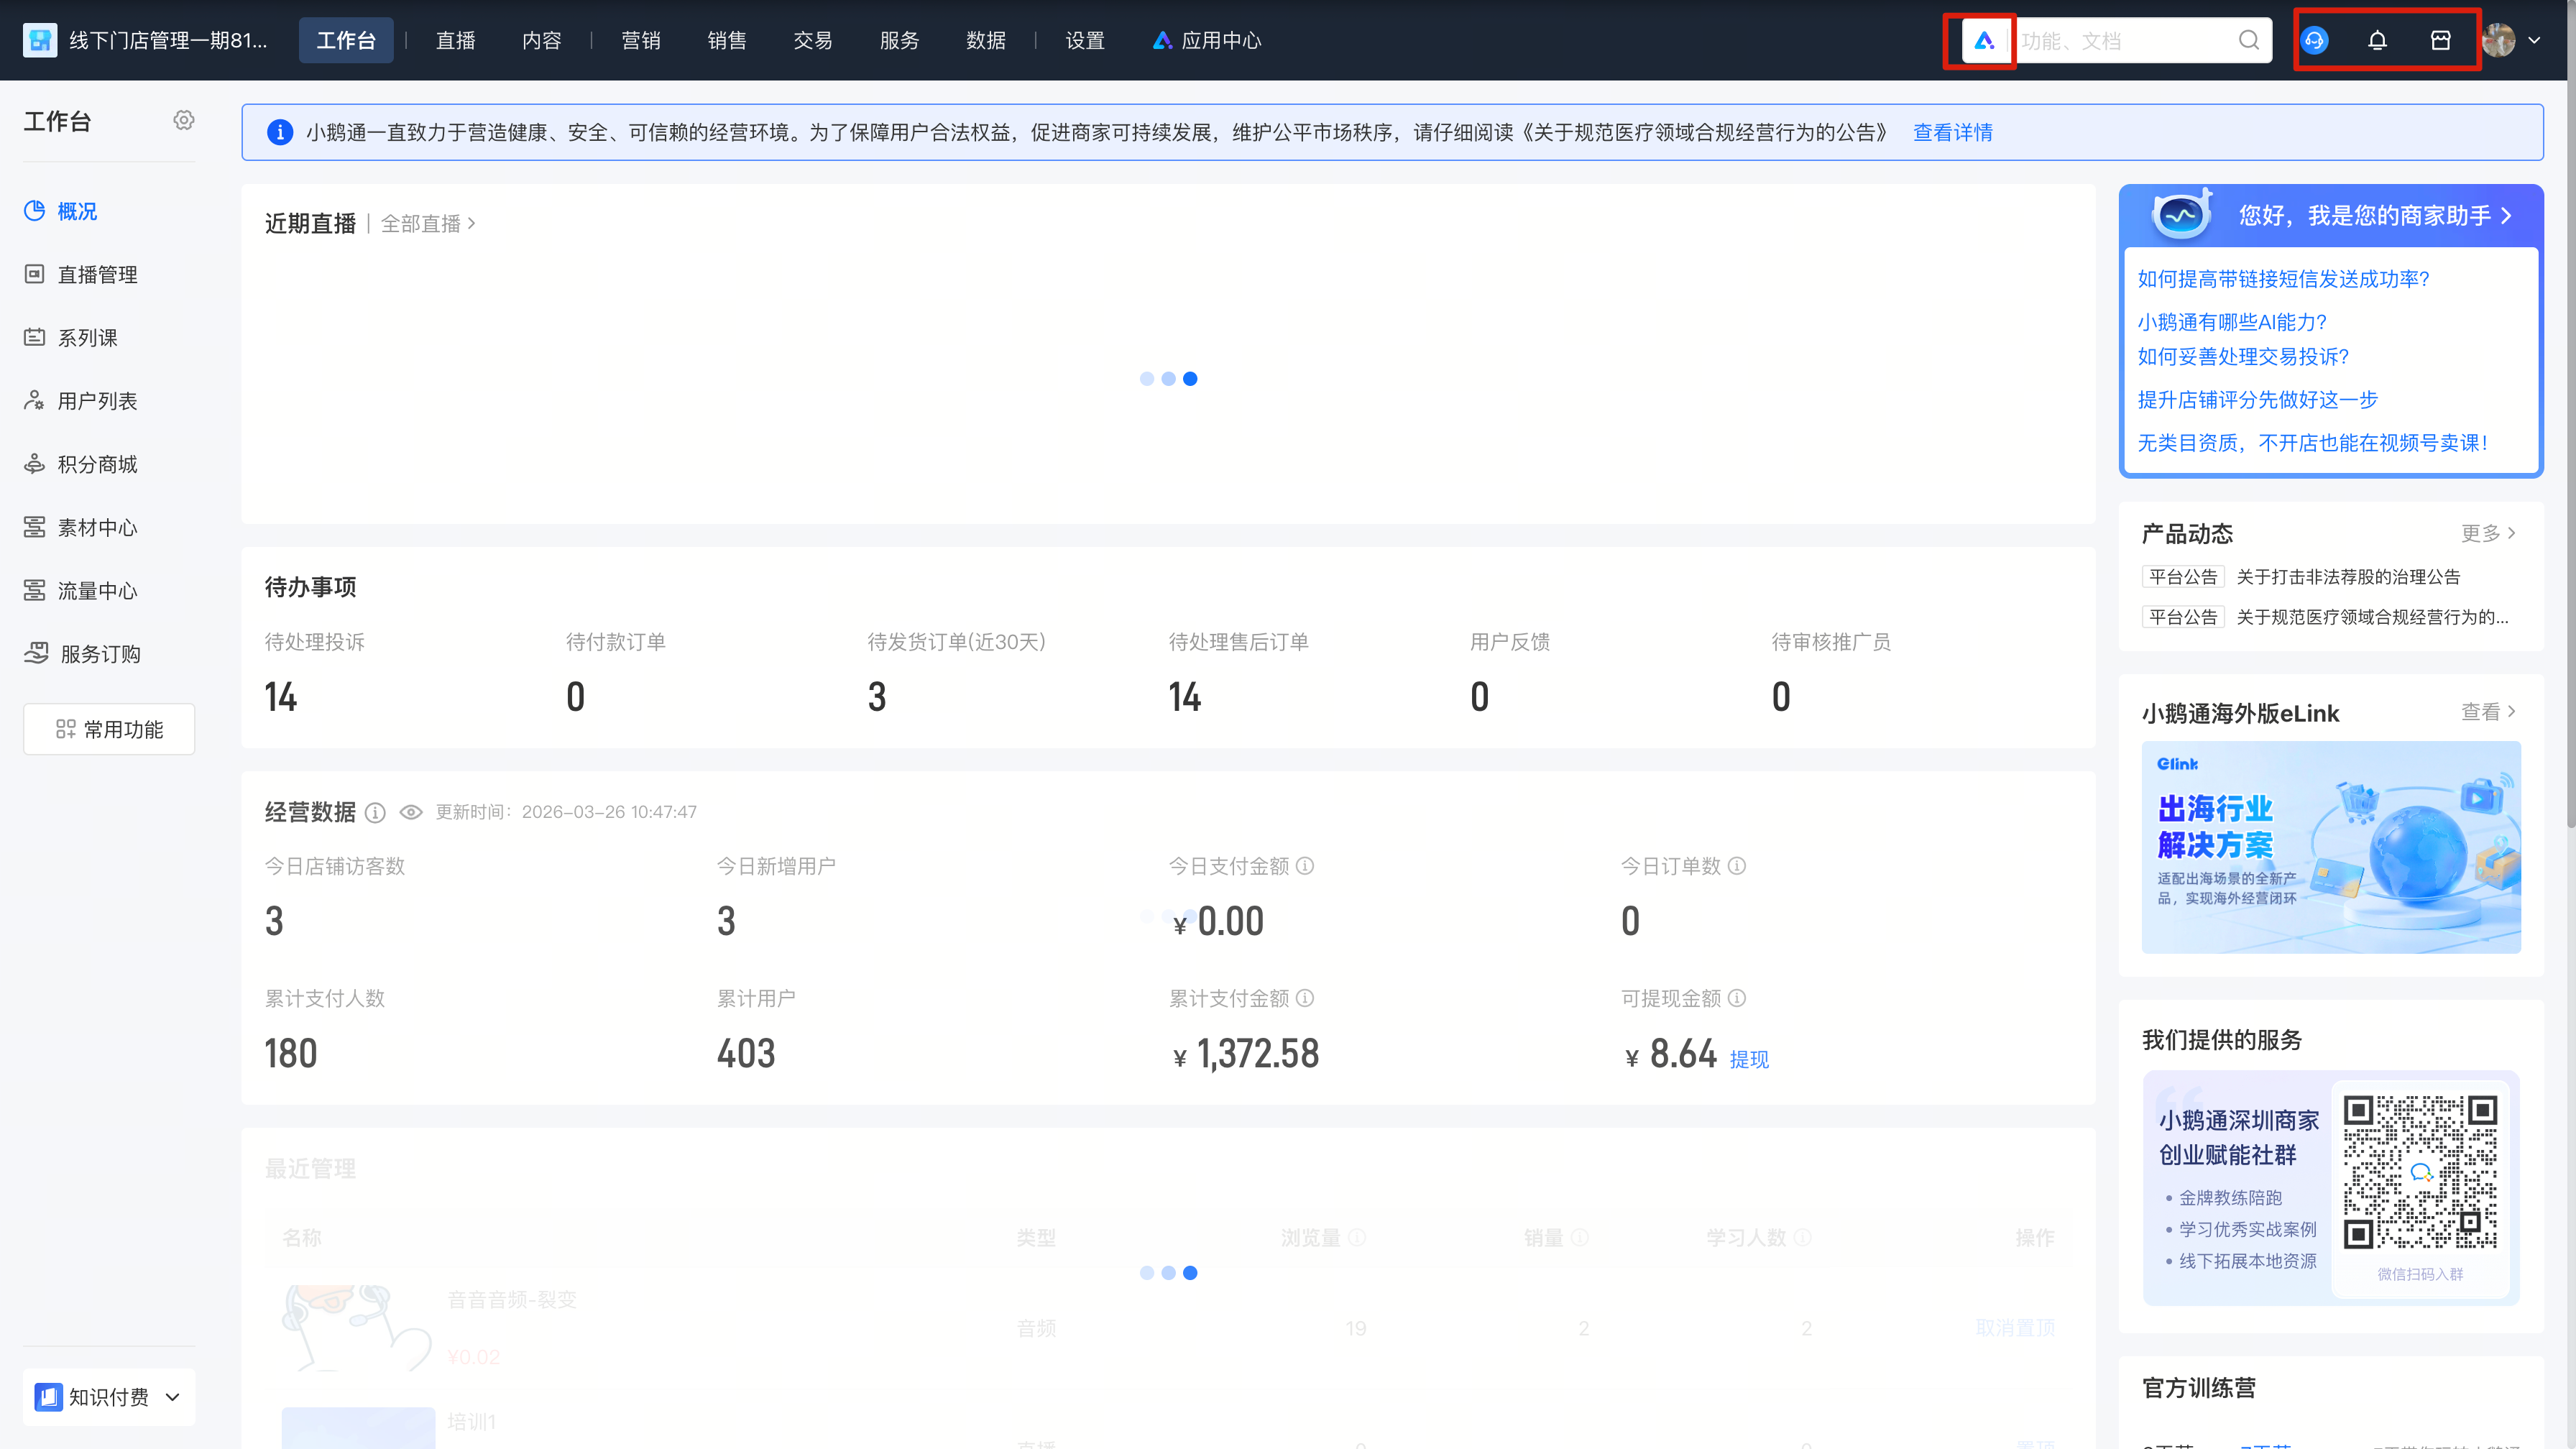
Task: Click the 待发货订单(近30天) count 3
Action: pos(877,697)
